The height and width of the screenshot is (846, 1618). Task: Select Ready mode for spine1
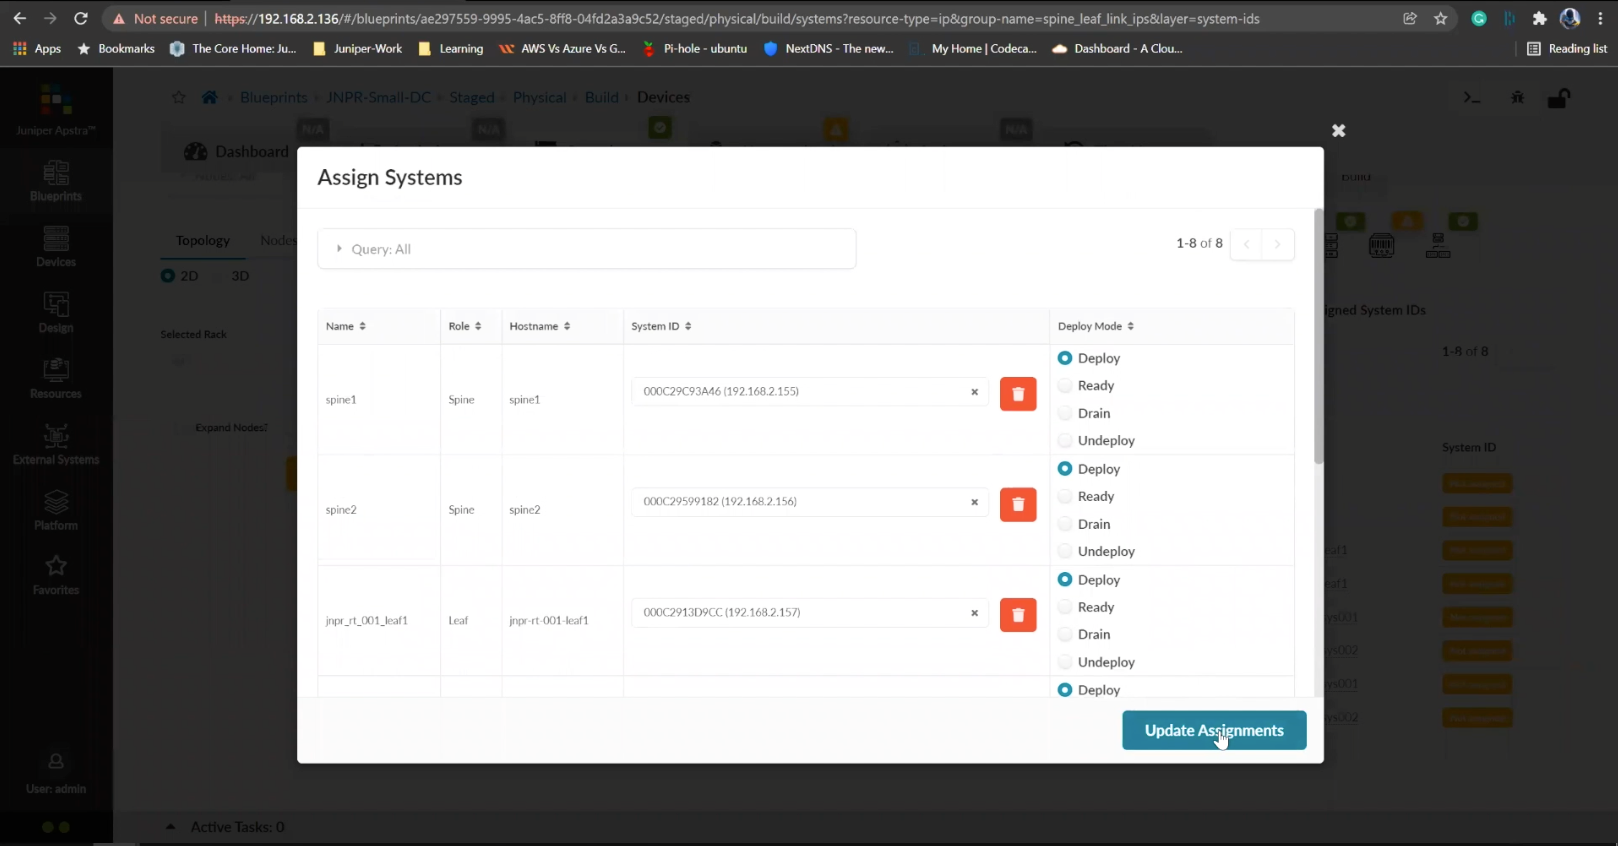tap(1065, 385)
